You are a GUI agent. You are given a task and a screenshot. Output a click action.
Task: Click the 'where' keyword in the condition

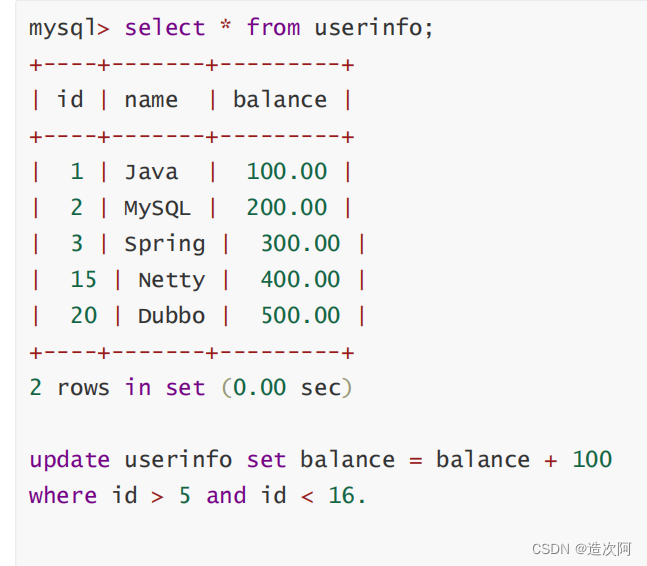[63, 495]
